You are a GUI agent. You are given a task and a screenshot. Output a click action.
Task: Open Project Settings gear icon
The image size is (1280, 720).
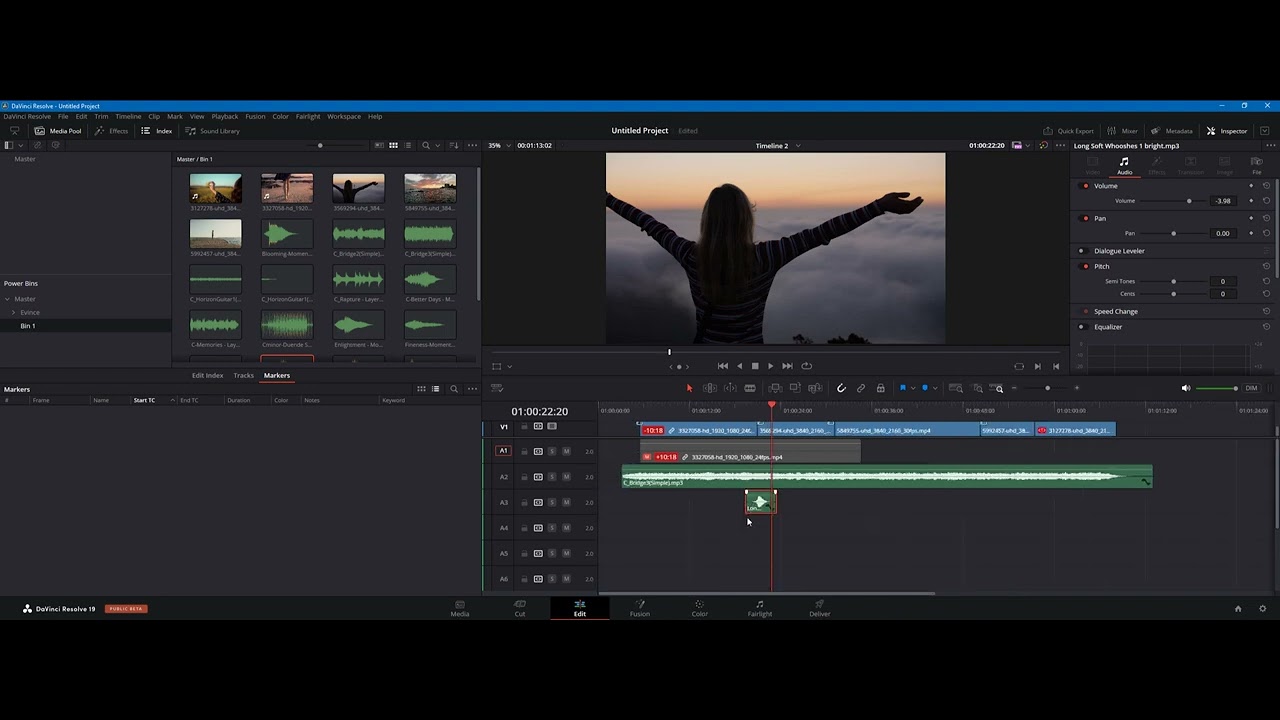coord(1262,608)
